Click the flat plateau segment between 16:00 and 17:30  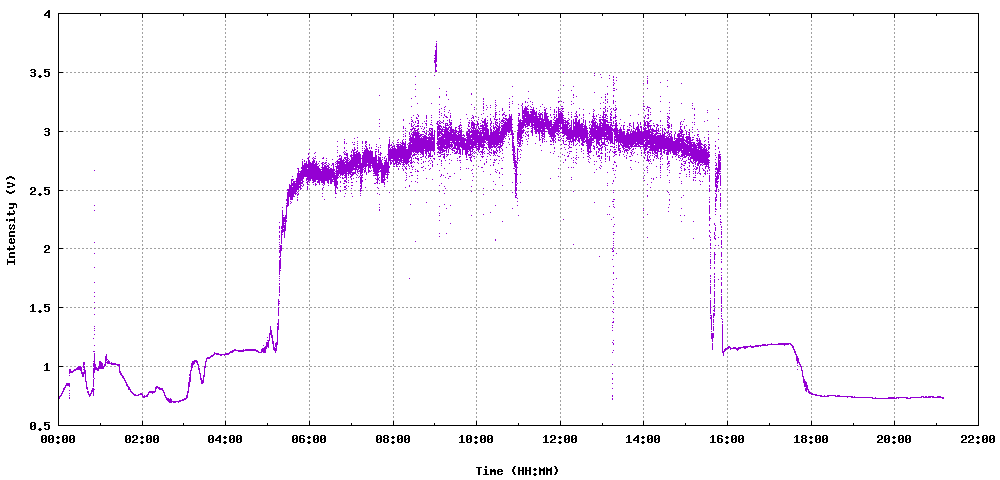[758, 346]
